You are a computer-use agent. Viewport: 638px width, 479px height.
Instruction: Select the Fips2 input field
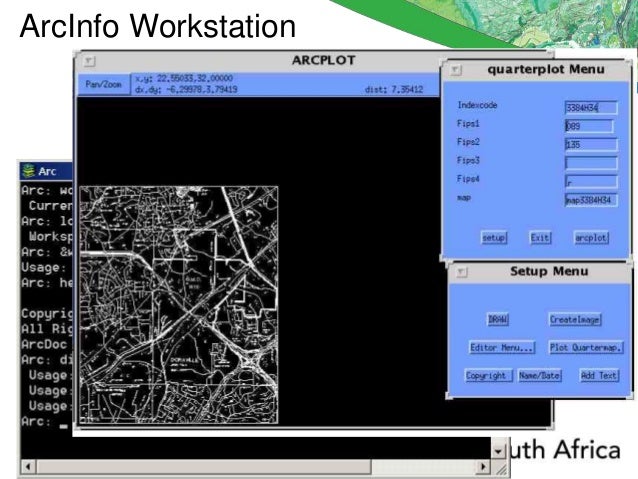pyautogui.click(x=591, y=144)
